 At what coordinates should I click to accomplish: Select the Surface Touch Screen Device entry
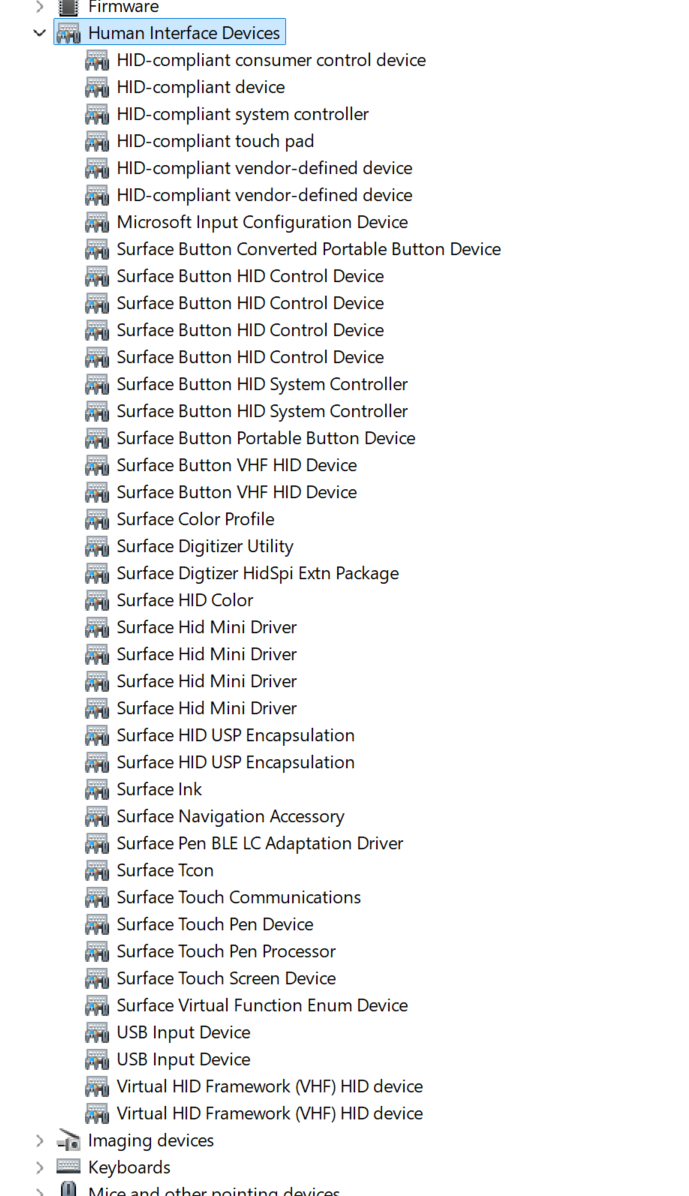[x=226, y=978]
